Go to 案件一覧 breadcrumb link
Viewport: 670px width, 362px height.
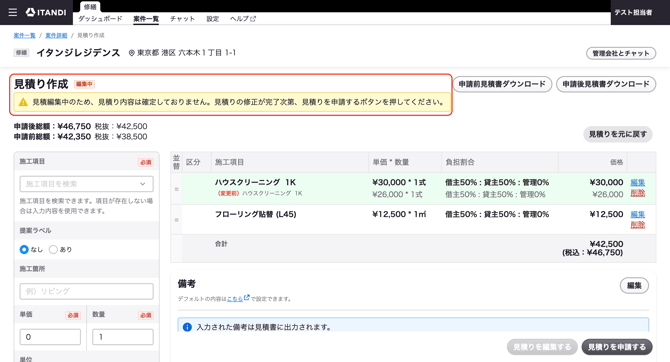[x=24, y=35]
